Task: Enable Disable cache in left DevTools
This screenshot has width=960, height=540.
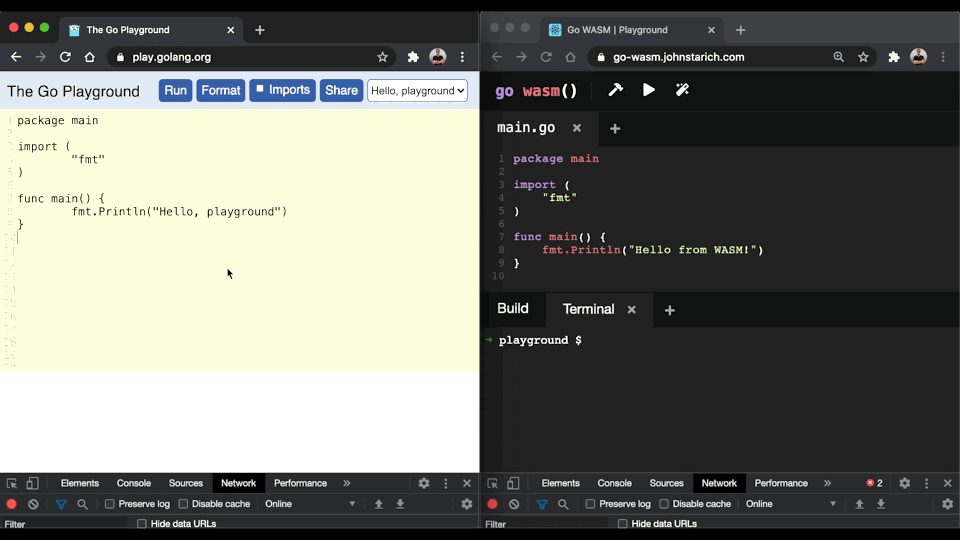Action: pyautogui.click(x=183, y=504)
